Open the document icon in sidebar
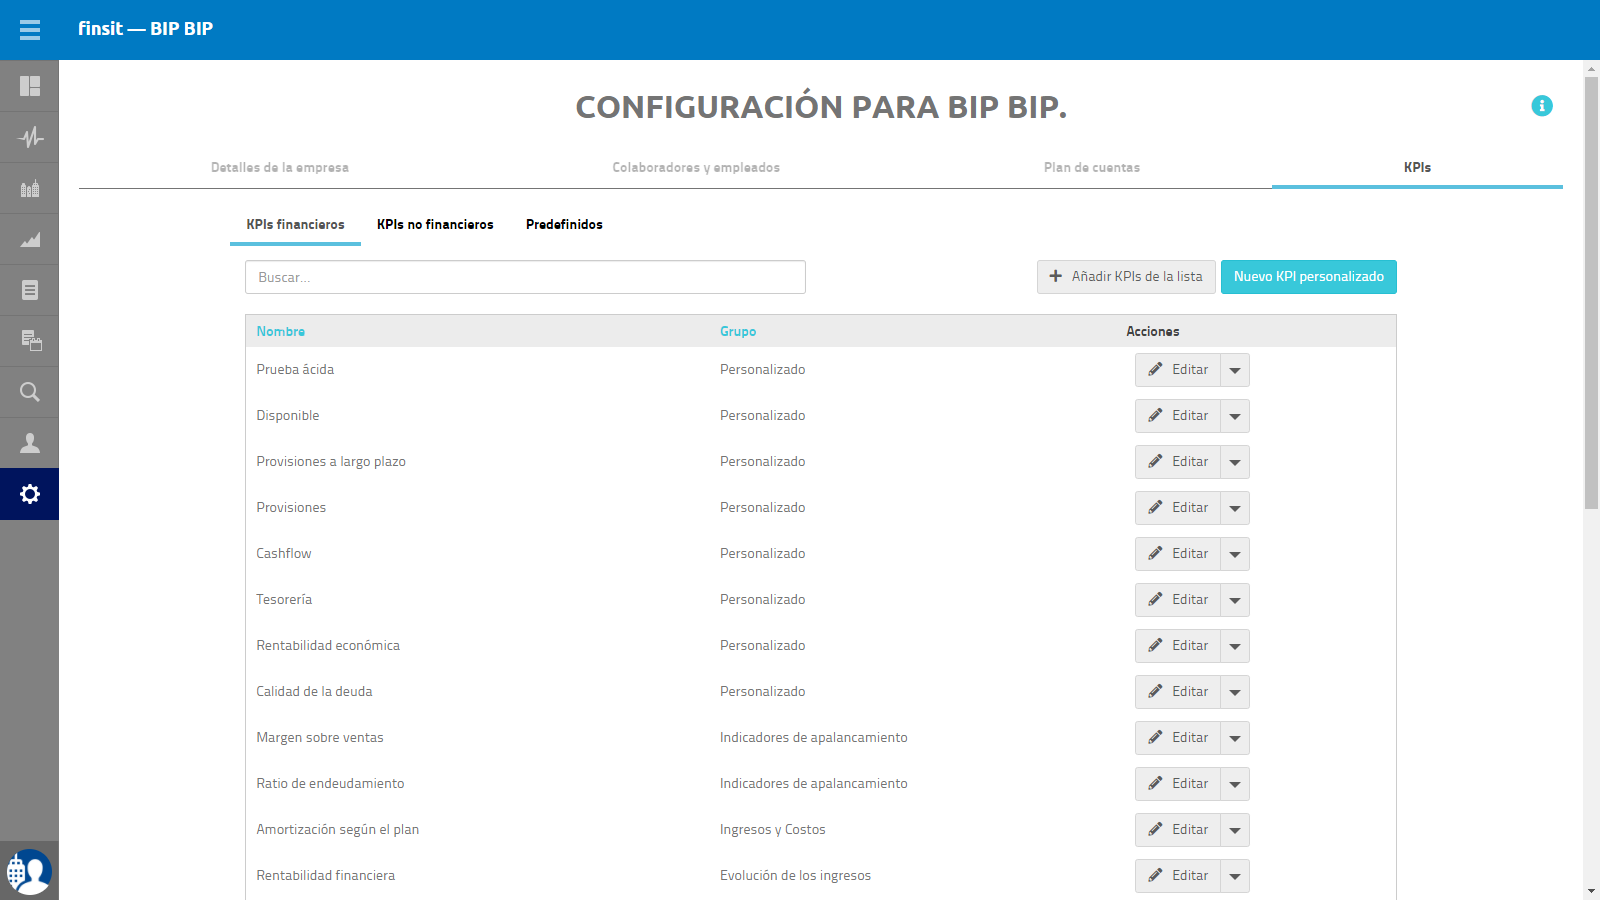Screen dimensions: 1600x900 tap(30, 290)
